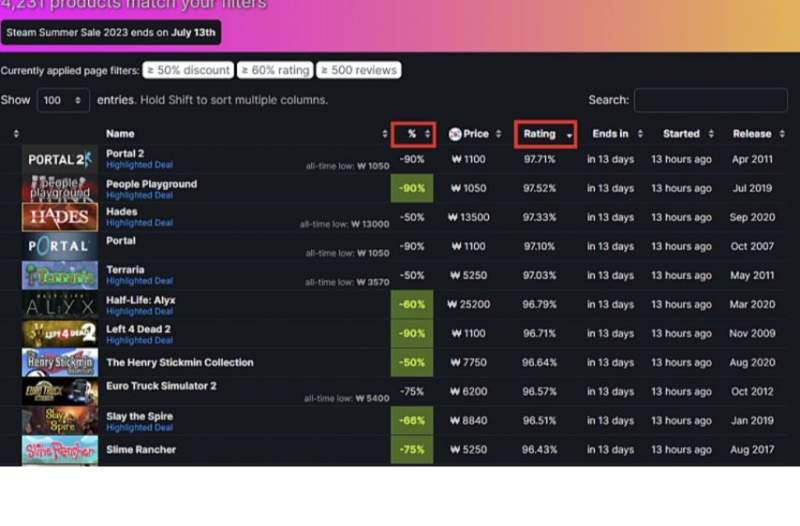
Task: Click the -75% badge for Slime Rancher
Action: click(x=412, y=450)
